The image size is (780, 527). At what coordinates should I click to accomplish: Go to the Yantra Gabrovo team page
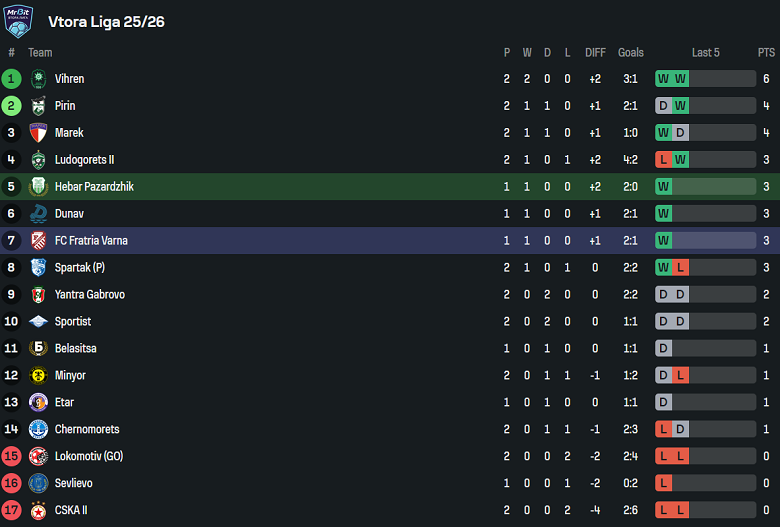click(90, 295)
